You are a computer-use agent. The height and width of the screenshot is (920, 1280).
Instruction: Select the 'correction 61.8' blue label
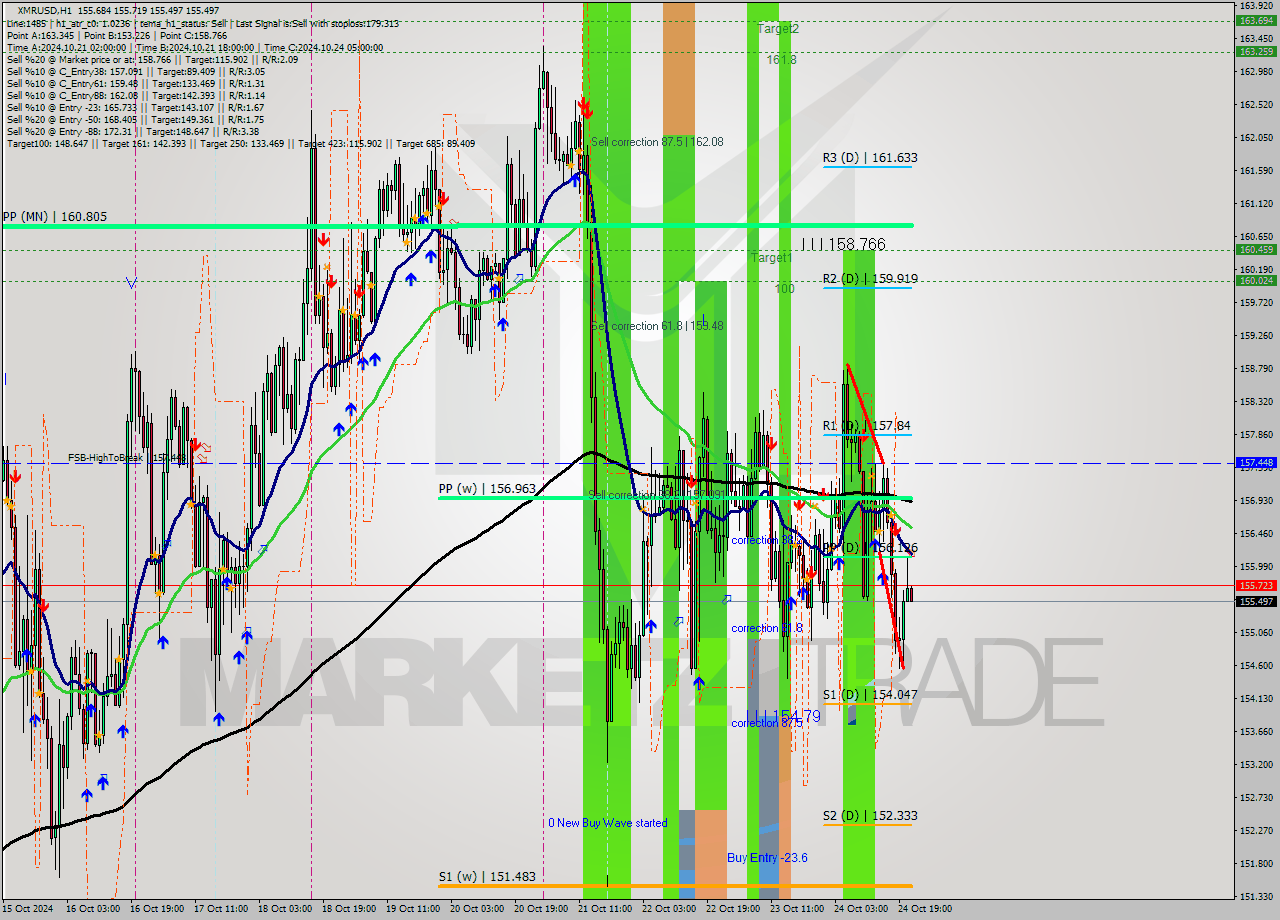[768, 628]
